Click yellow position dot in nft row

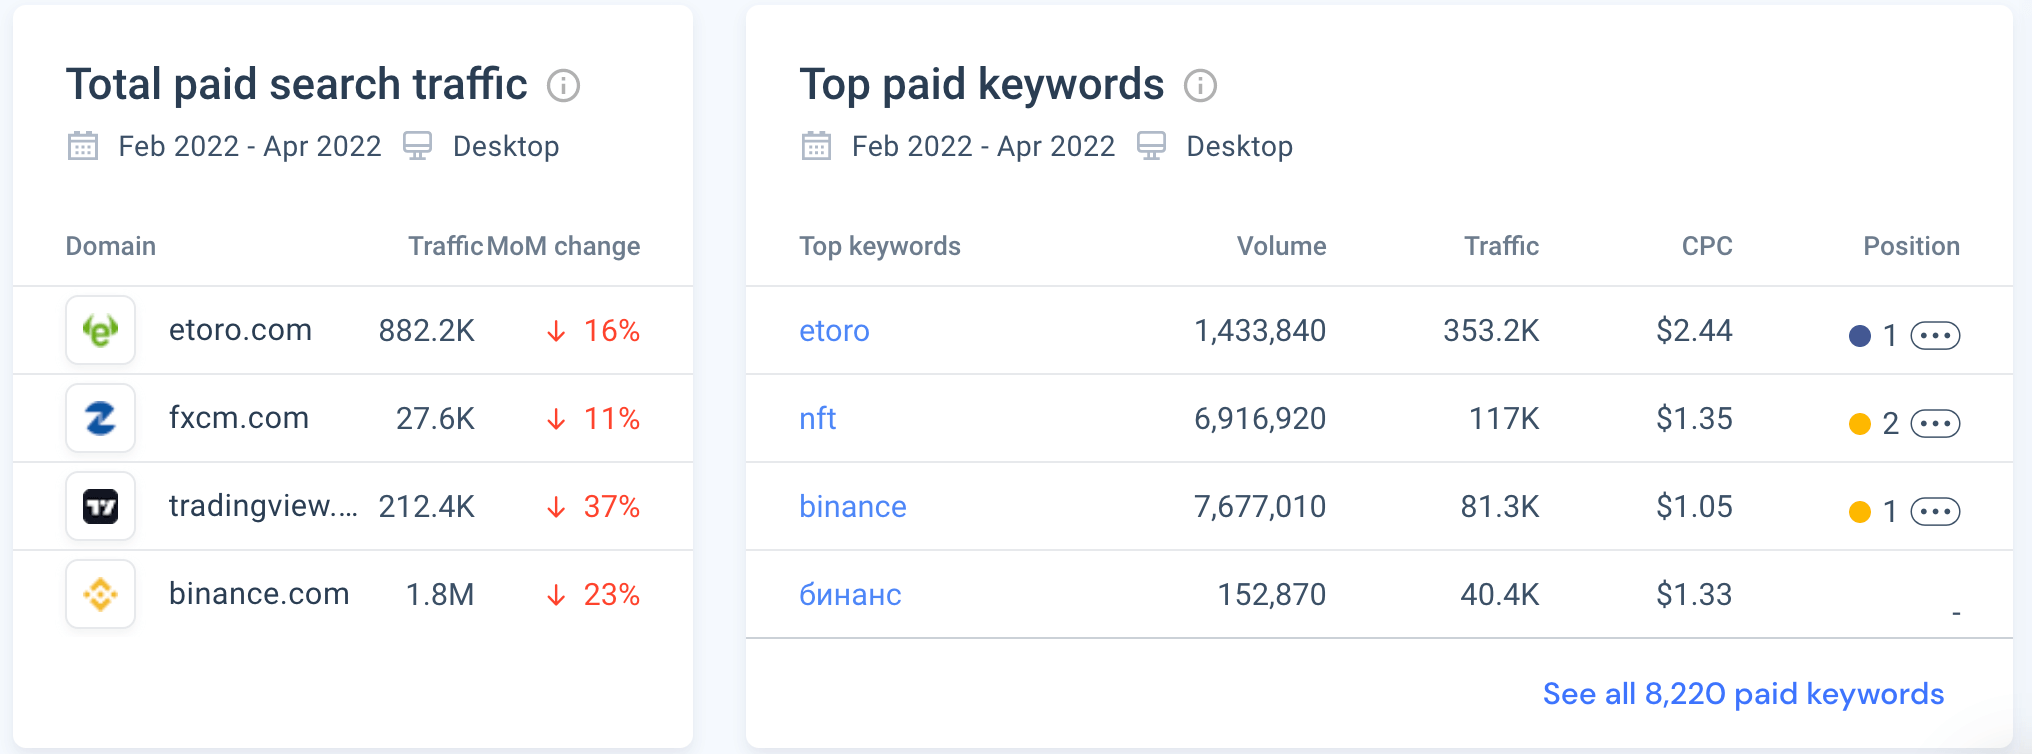point(1860,424)
